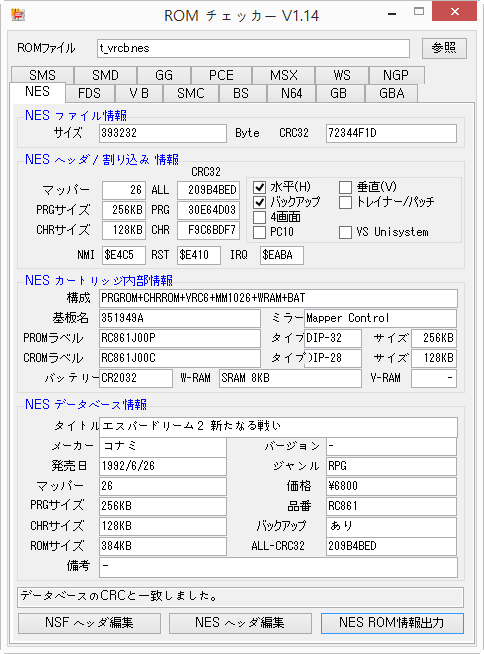Open the GG tab
Viewport: 484px width, 654px height.
(x=164, y=75)
